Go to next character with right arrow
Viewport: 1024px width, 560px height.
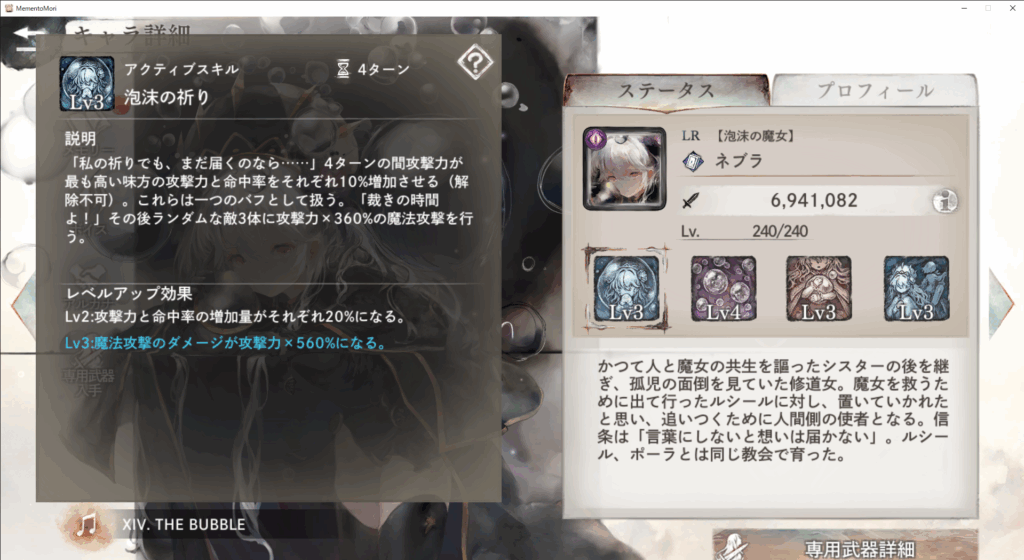click(x=1002, y=305)
